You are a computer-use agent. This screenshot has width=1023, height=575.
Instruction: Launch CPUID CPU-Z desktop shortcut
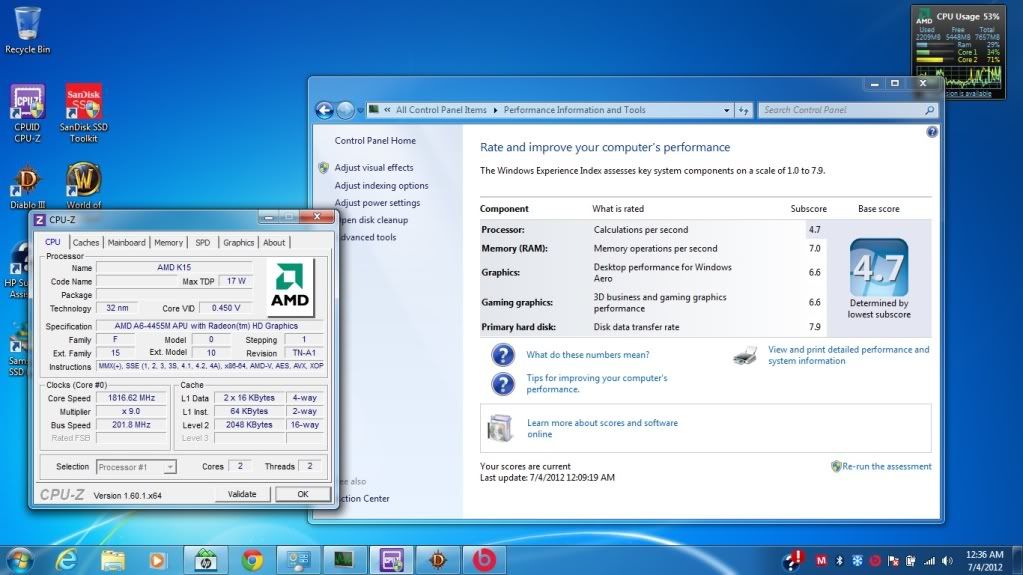coord(27,113)
